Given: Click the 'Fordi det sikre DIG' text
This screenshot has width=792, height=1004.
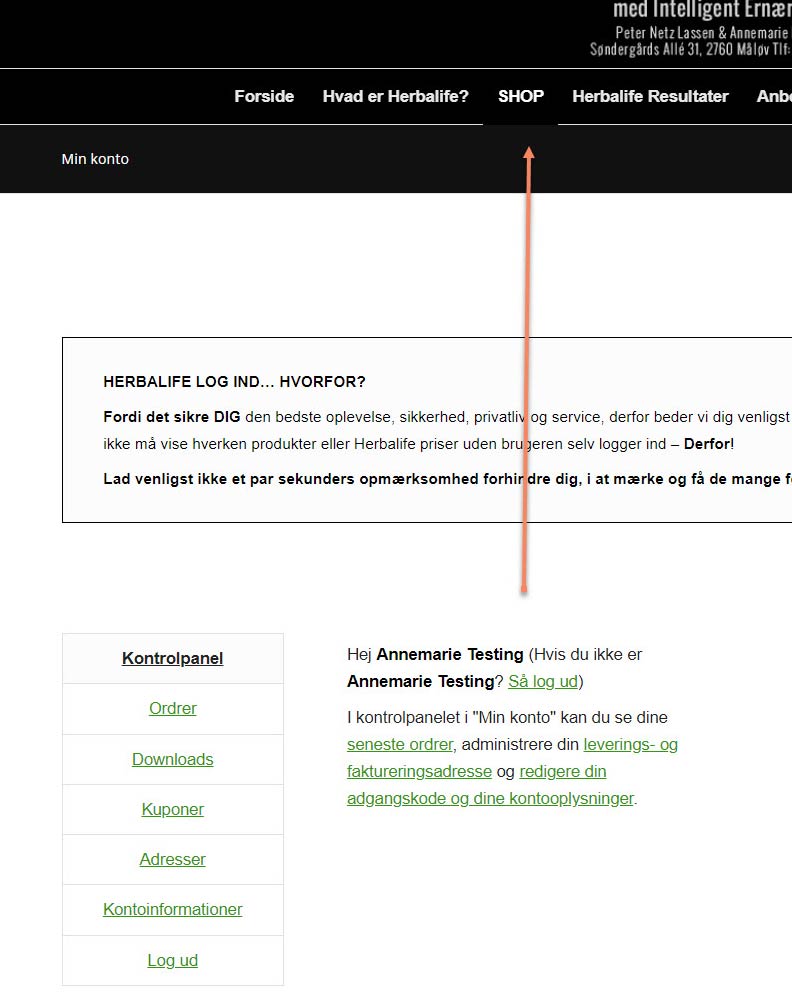Looking at the screenshot, I should click(172, 417).
